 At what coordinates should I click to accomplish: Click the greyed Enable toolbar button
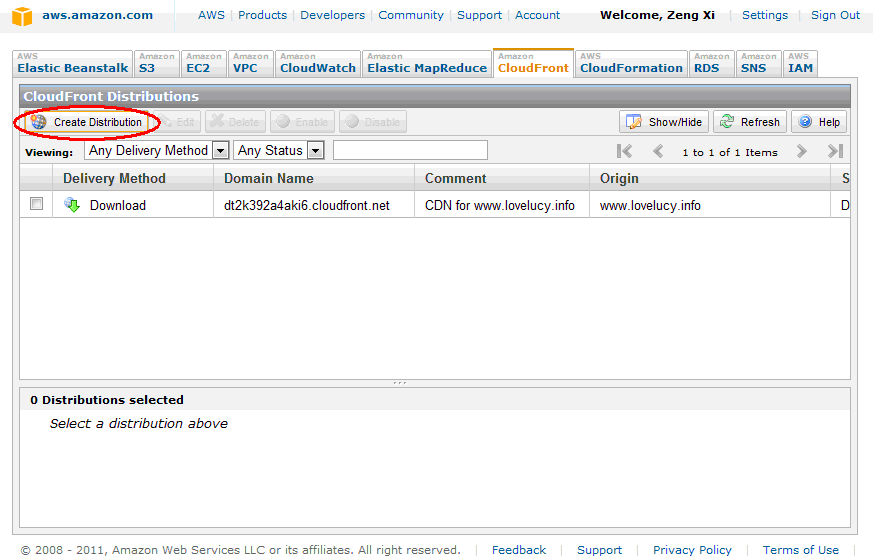[x=302, y=122]
